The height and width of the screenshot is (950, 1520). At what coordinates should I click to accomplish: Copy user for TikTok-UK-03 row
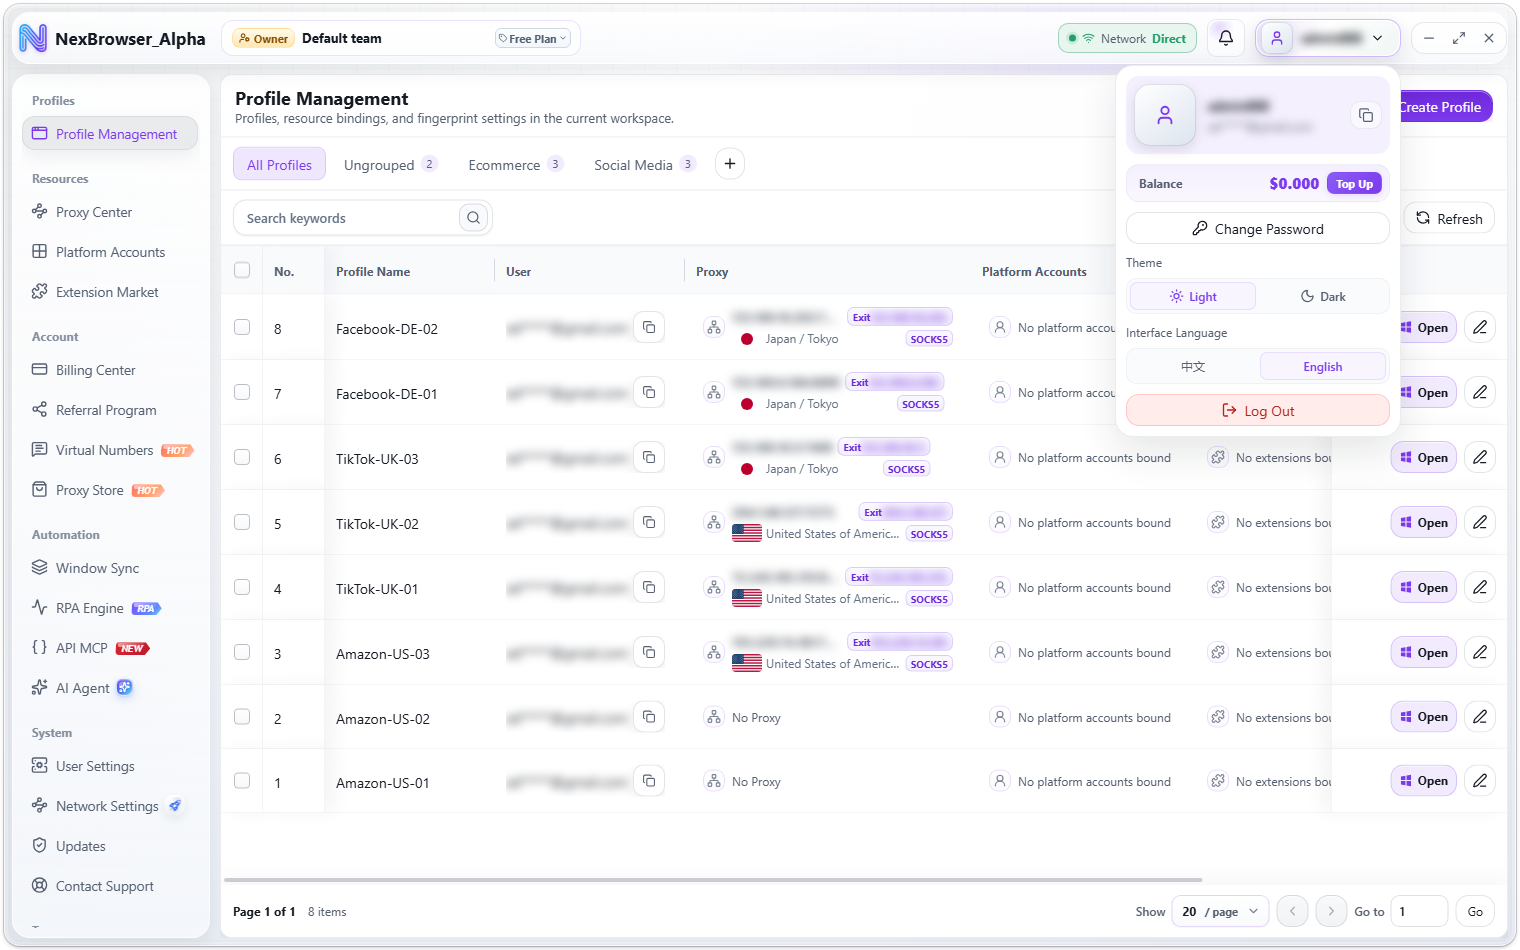point(649,458)
